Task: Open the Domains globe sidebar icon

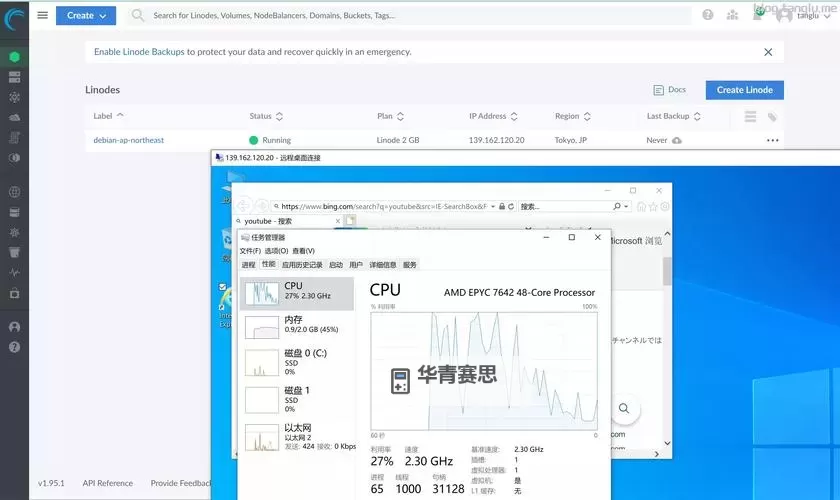Action: [14, 192]
